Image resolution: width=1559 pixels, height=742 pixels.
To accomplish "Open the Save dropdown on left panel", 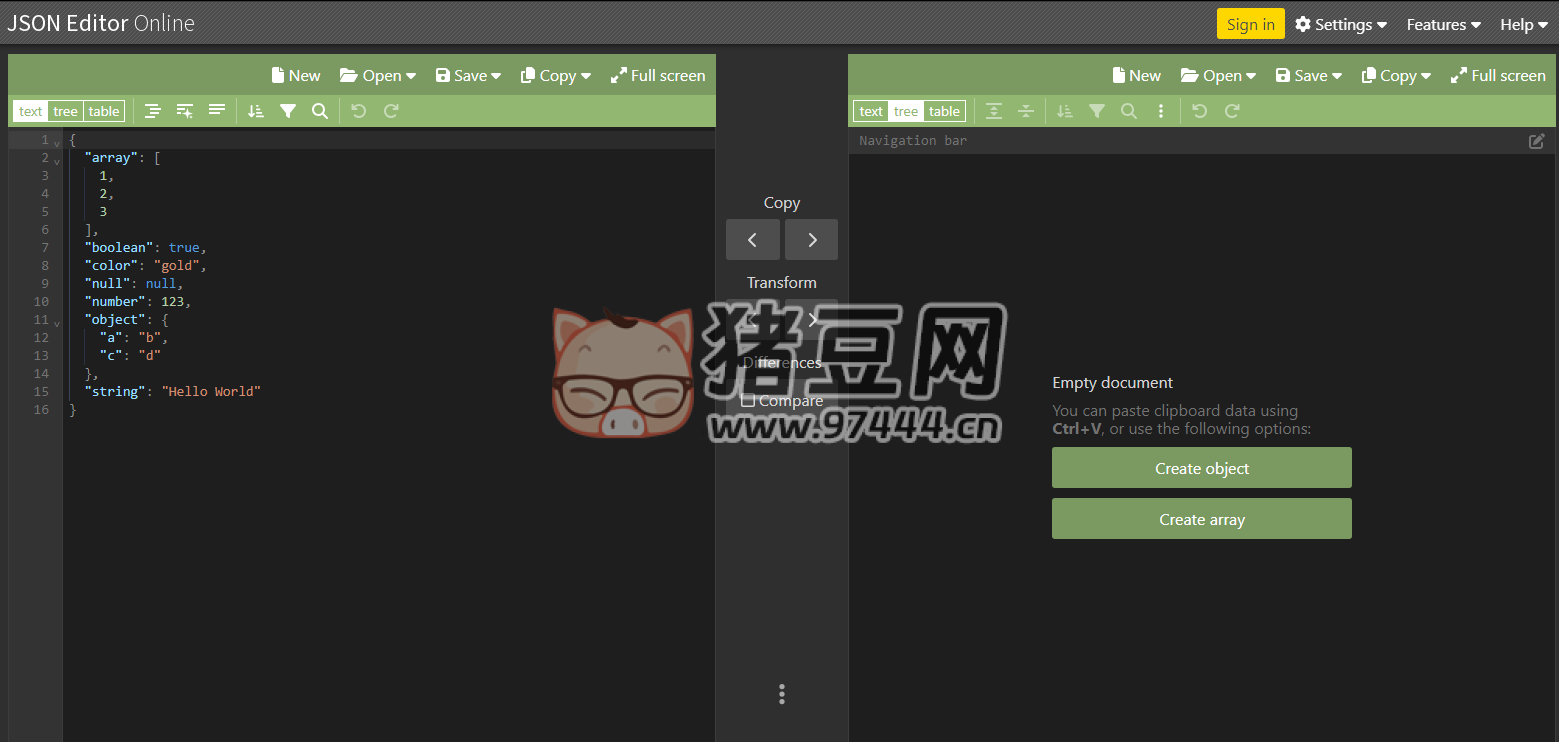I will click(467, 75).
